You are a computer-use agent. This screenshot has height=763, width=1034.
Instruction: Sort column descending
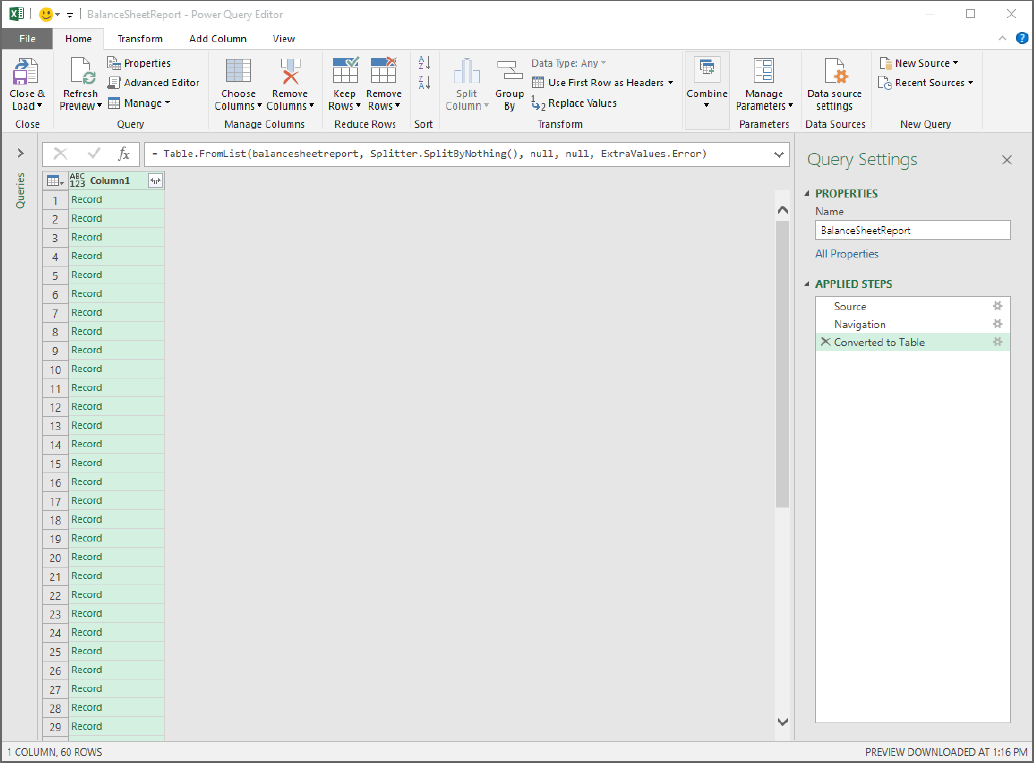pos(424,82)
